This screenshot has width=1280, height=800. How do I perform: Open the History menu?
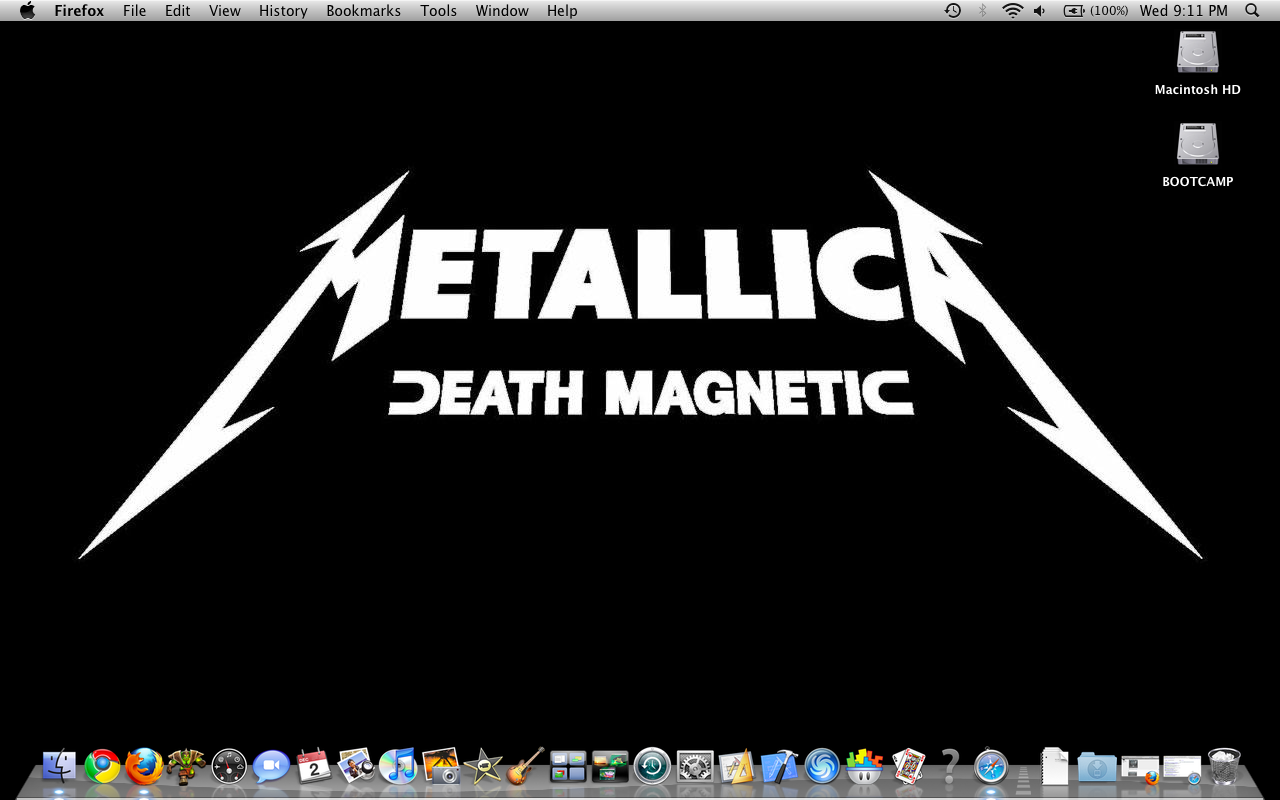pyautogui.click(x=283, y=11)
